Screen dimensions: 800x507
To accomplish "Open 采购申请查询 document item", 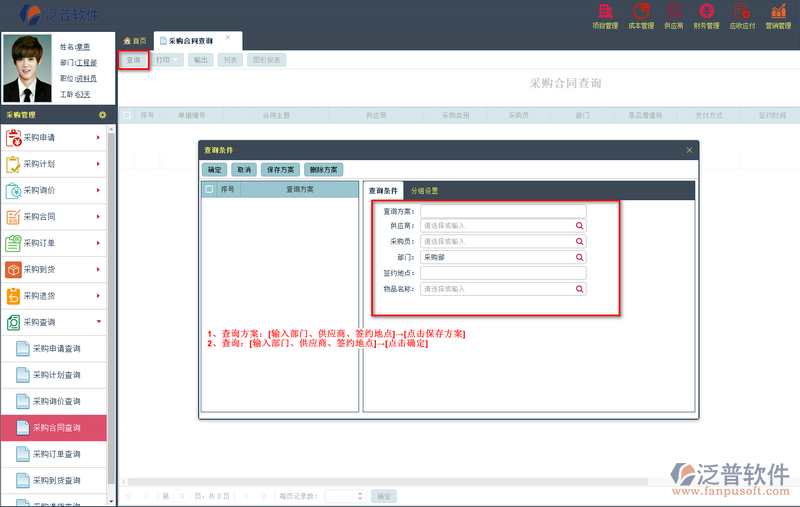I will click(x=54, y=348).
